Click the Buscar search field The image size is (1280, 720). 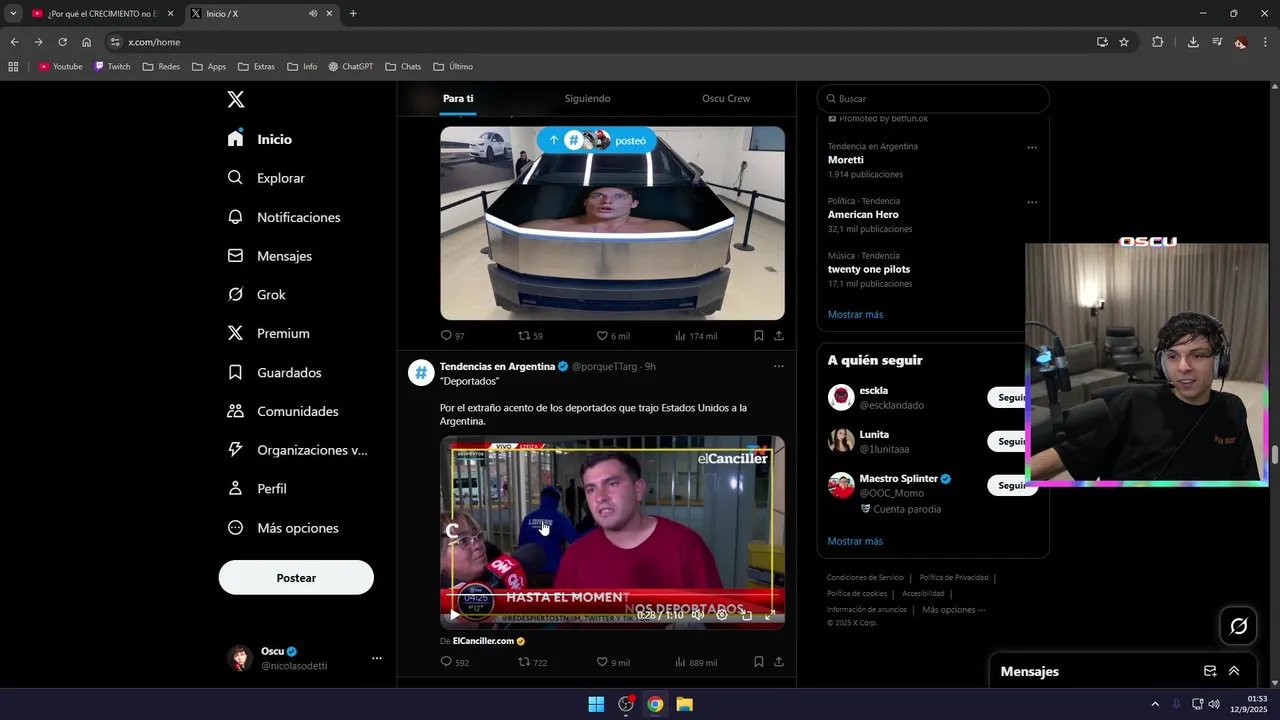point(933,99)
